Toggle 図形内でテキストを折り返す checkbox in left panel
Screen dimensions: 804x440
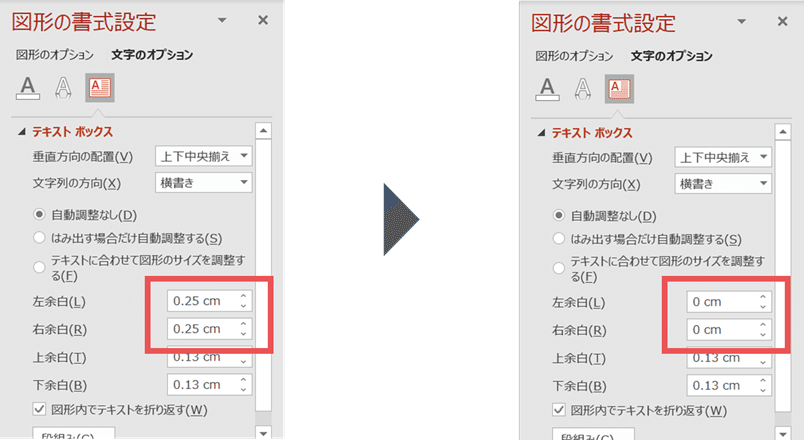tap(39, 409)
